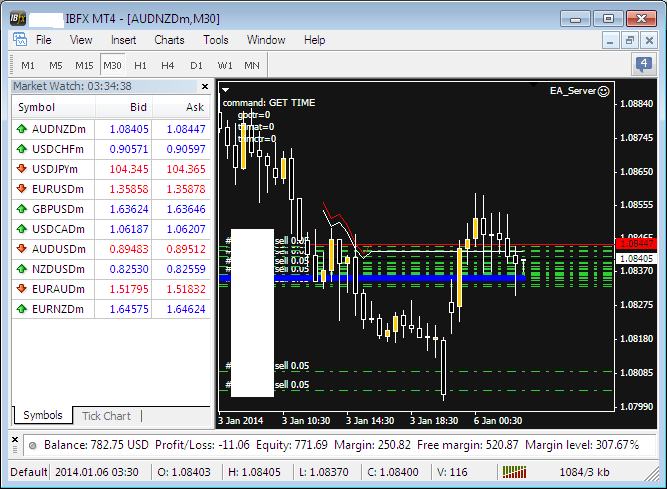Select GBPUSDm up-arrow icon in Market Watch
This screenshot has height=489, width=667.
pyautogui.click(x=22, y=209)
